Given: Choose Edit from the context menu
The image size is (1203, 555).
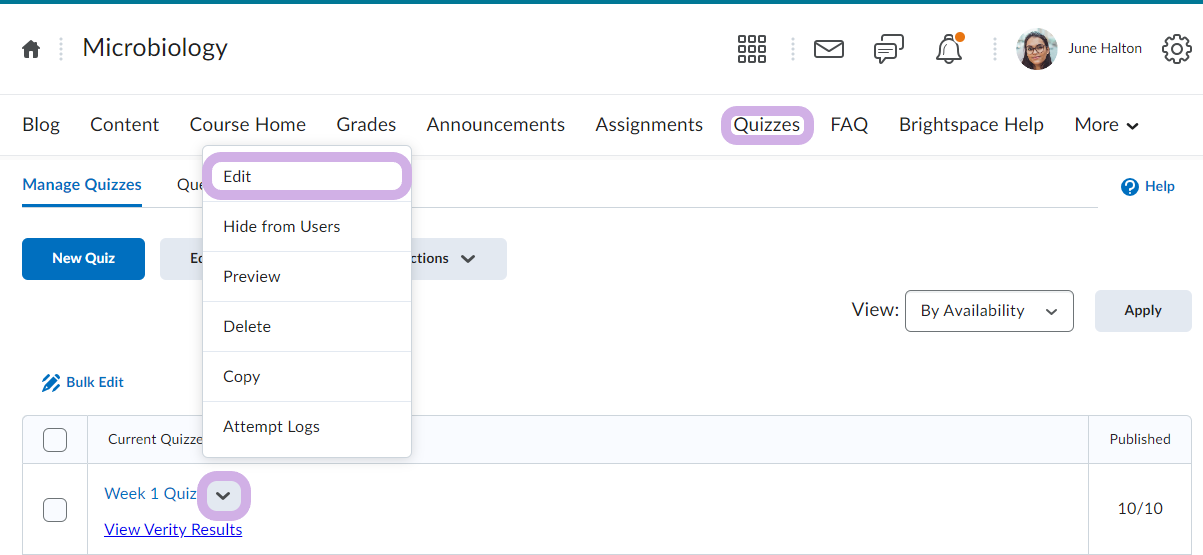Looking at the screenshot, I should [306, 176].
